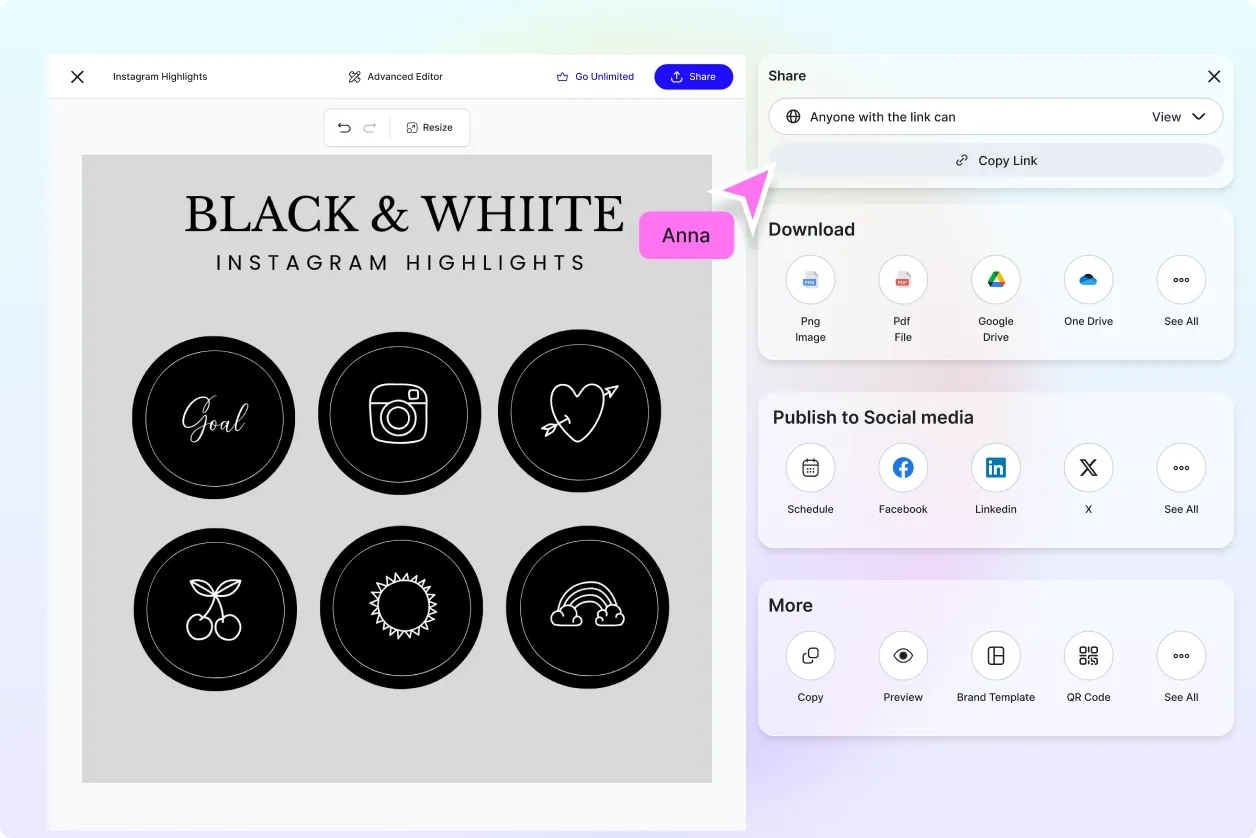
Task: Publish to X
Action: tap(1088, 468)
